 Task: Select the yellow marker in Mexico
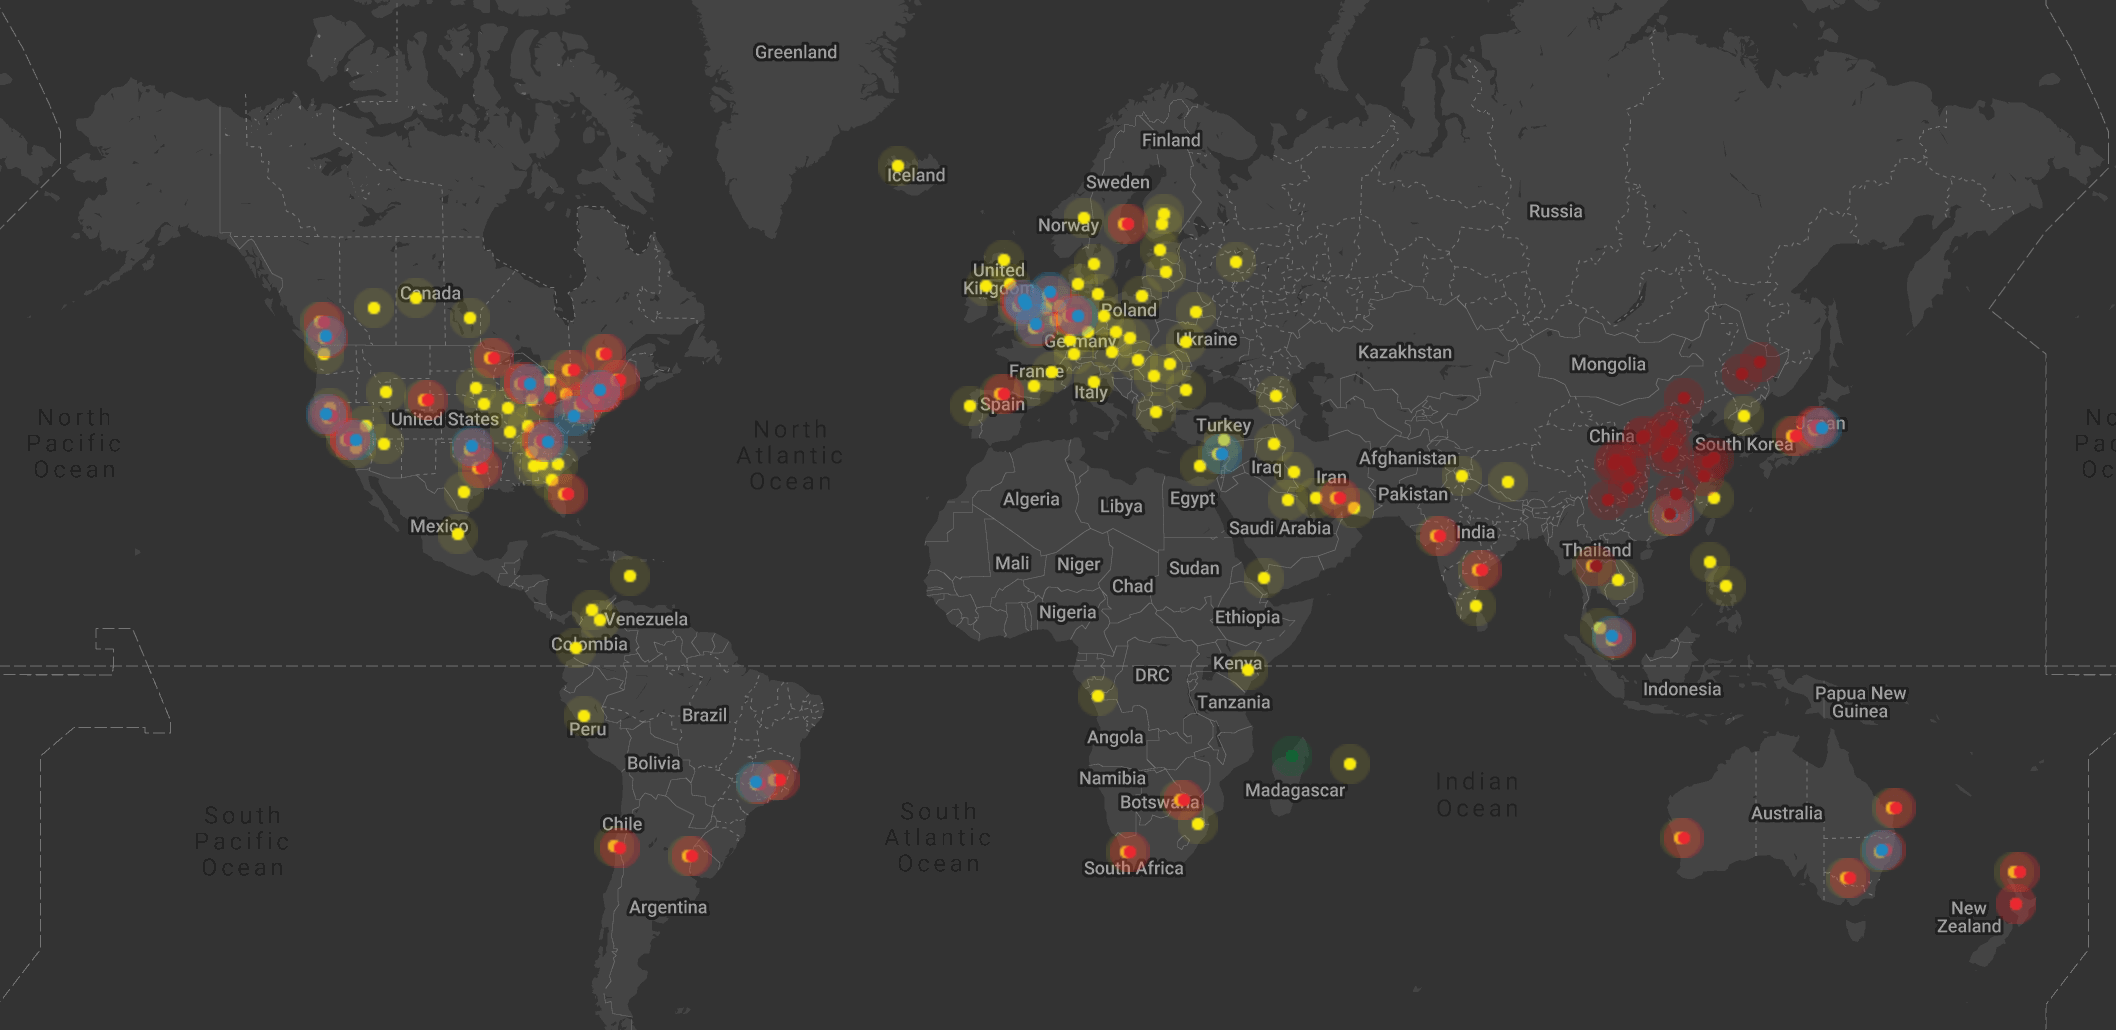458,534
